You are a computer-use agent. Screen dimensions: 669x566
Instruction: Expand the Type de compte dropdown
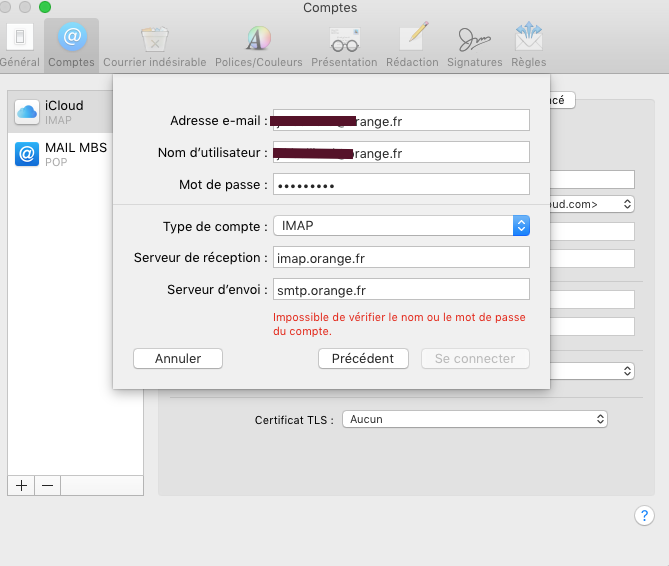(401, 226)
